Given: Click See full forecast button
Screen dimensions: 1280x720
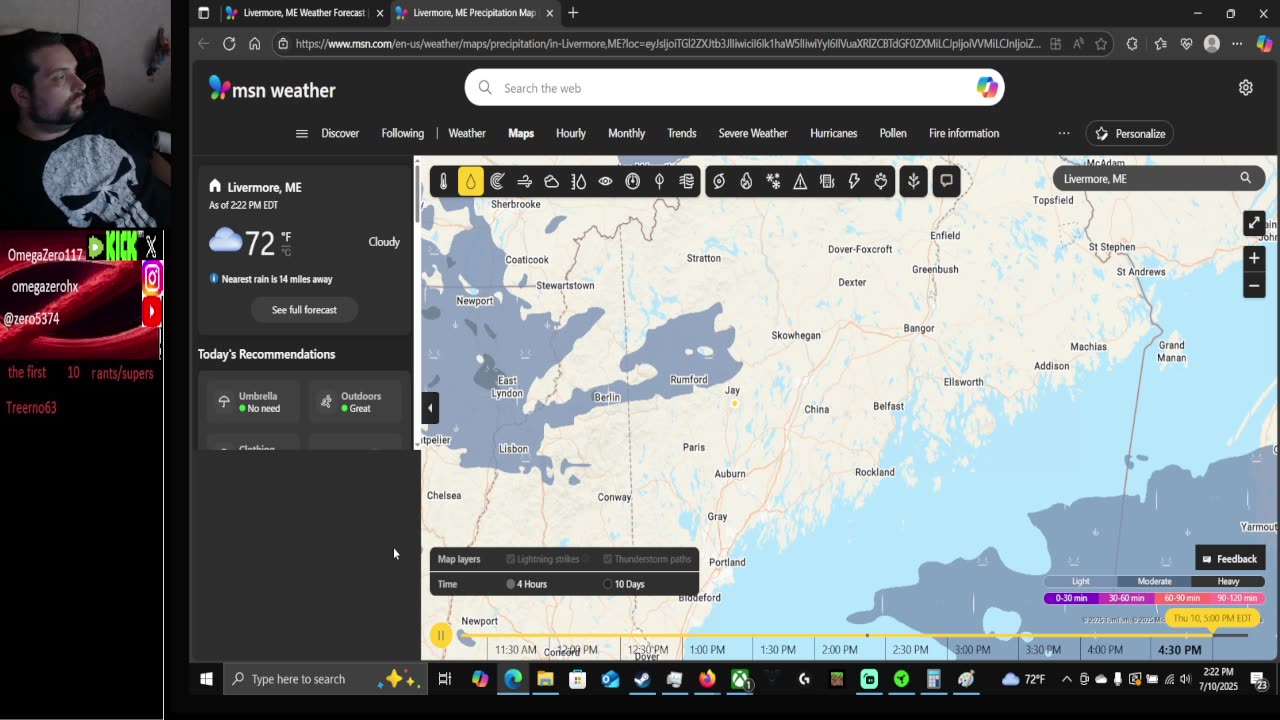Looking at the screenshot, I should tap(304, 310).
